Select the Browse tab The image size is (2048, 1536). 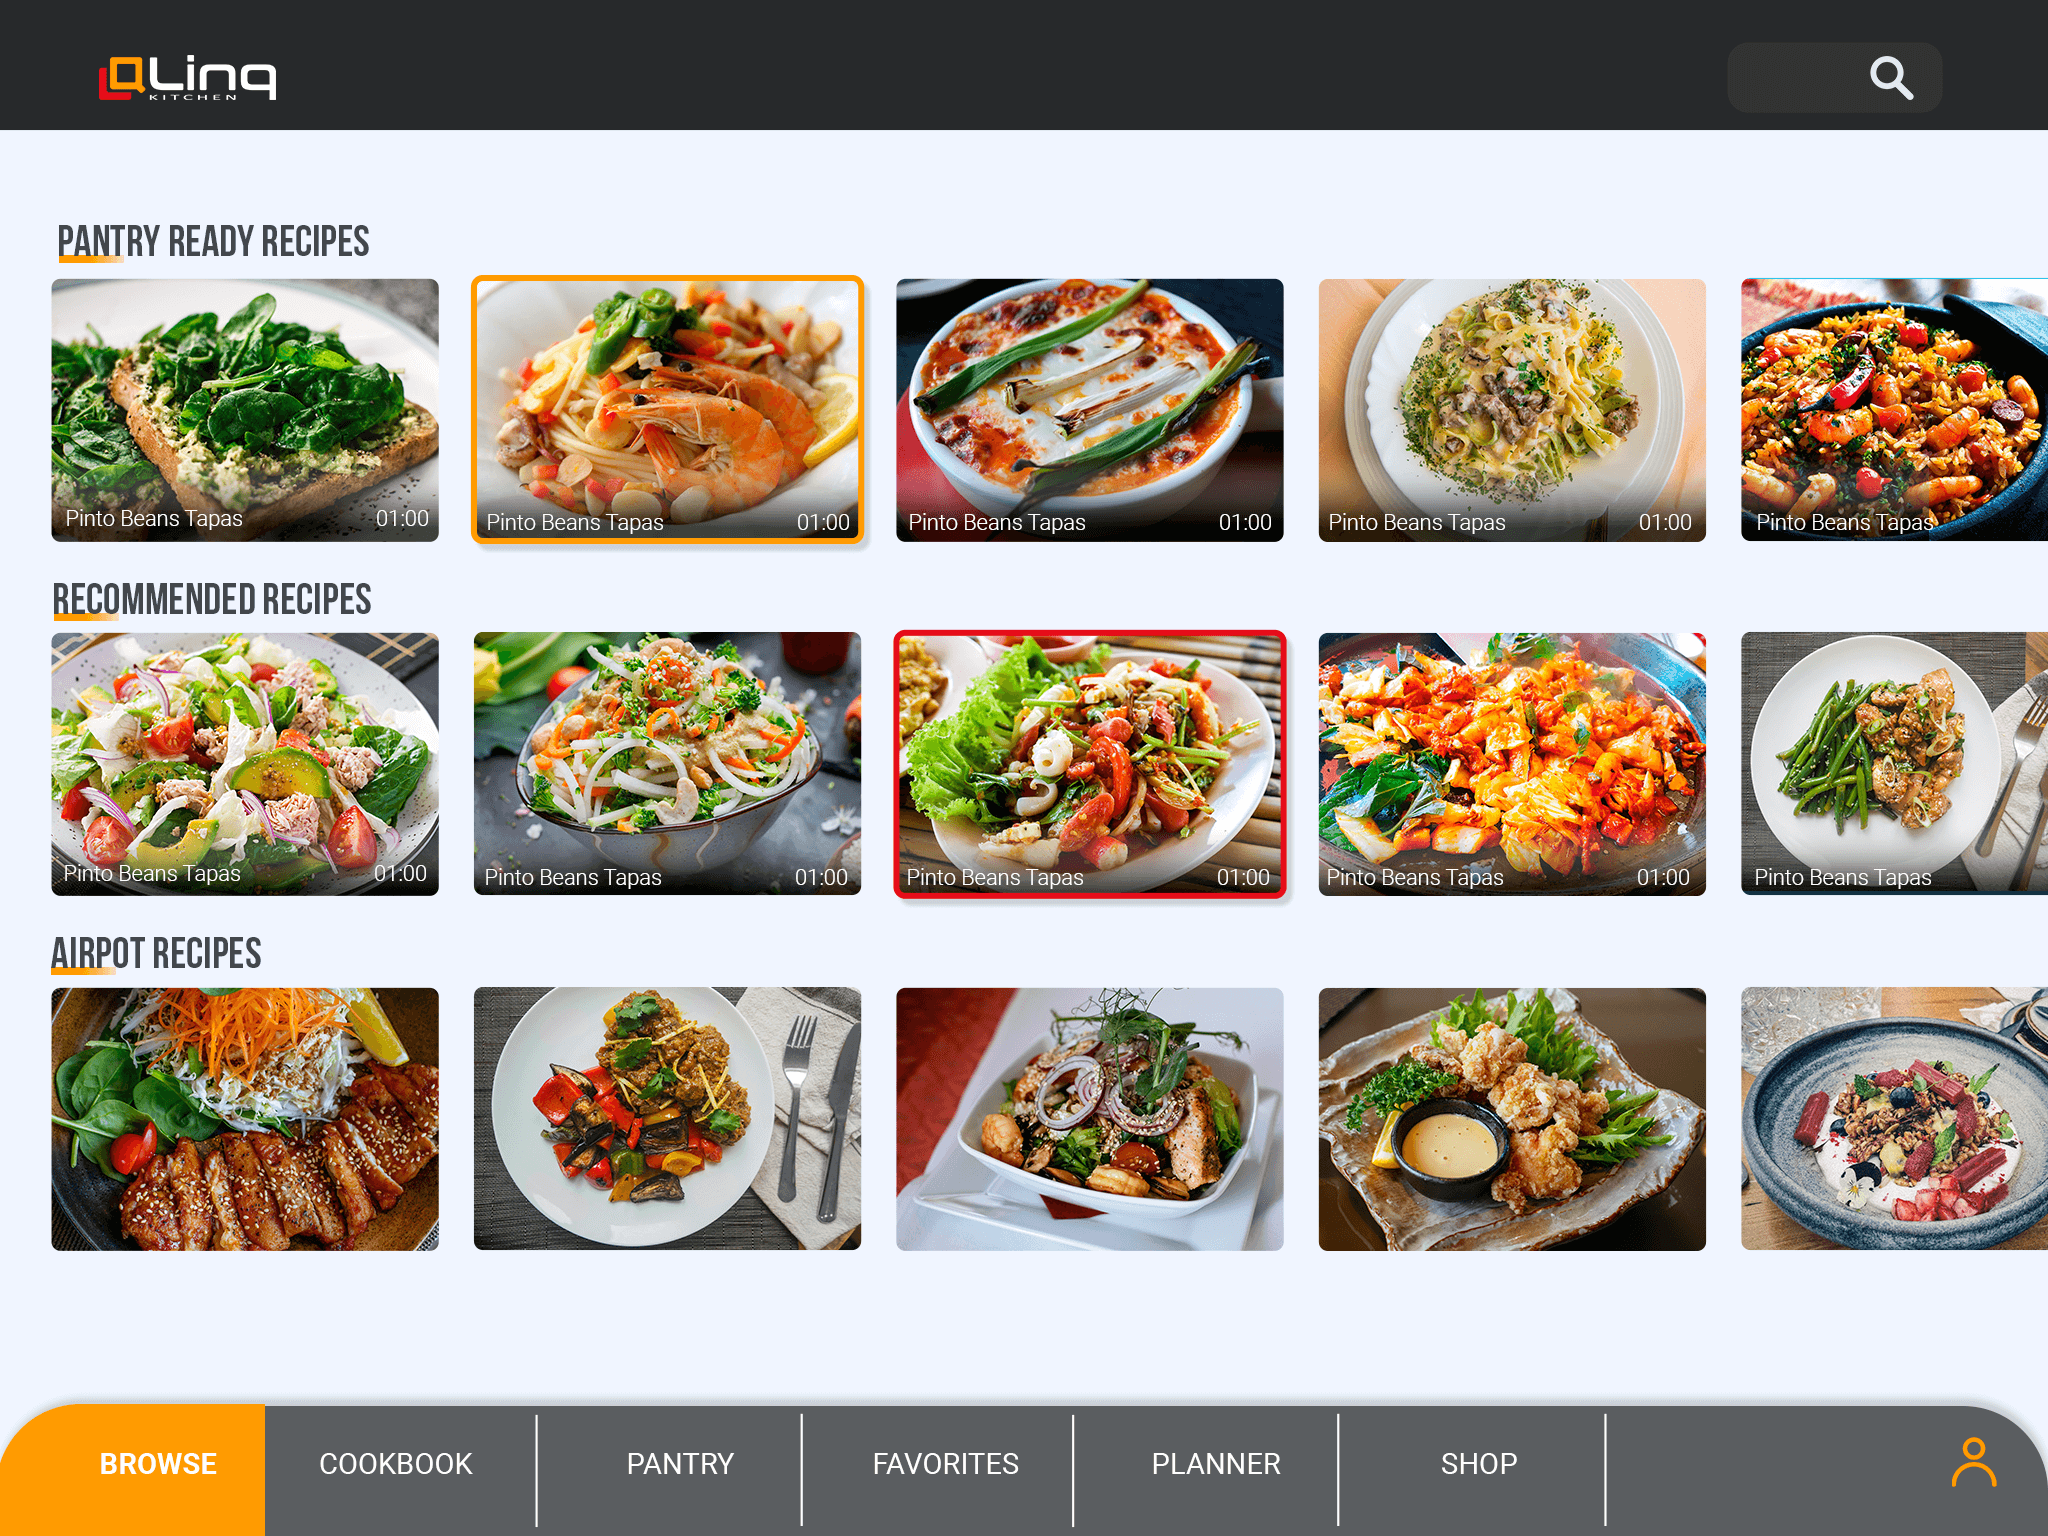(158, 1464)
